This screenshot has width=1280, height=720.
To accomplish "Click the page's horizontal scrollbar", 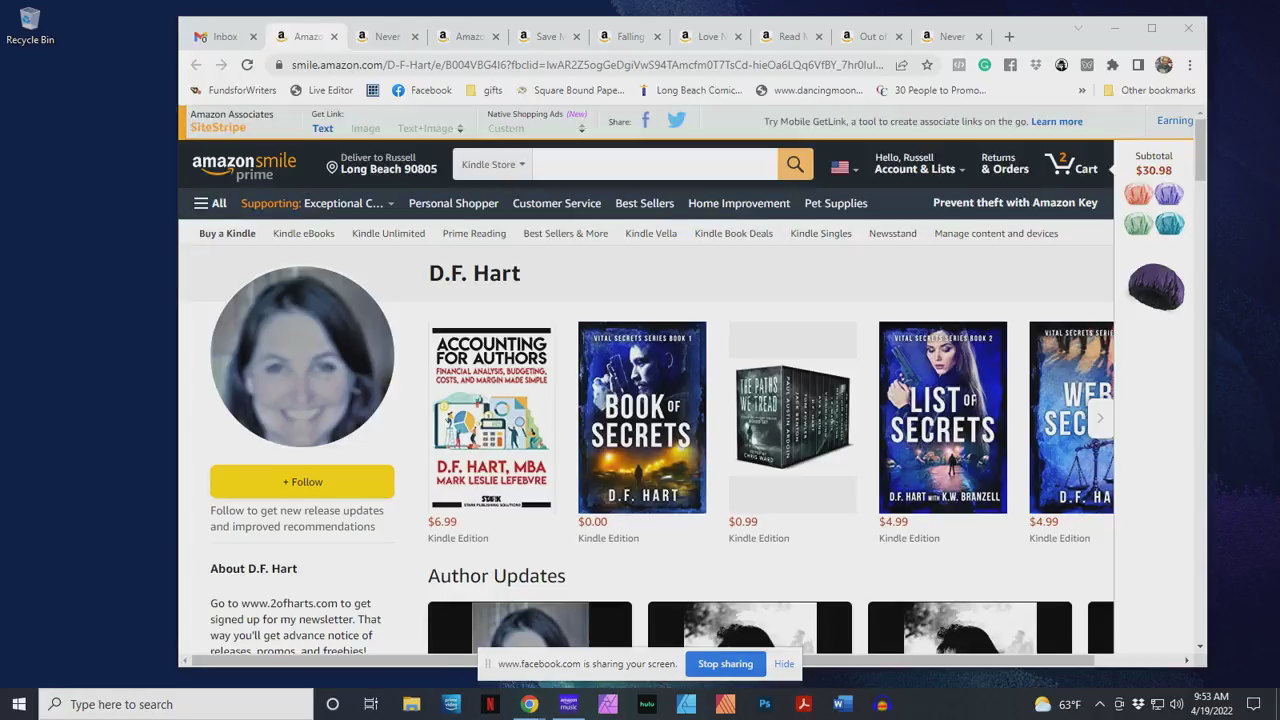I will pyautogui.click(x=642, y=660).
